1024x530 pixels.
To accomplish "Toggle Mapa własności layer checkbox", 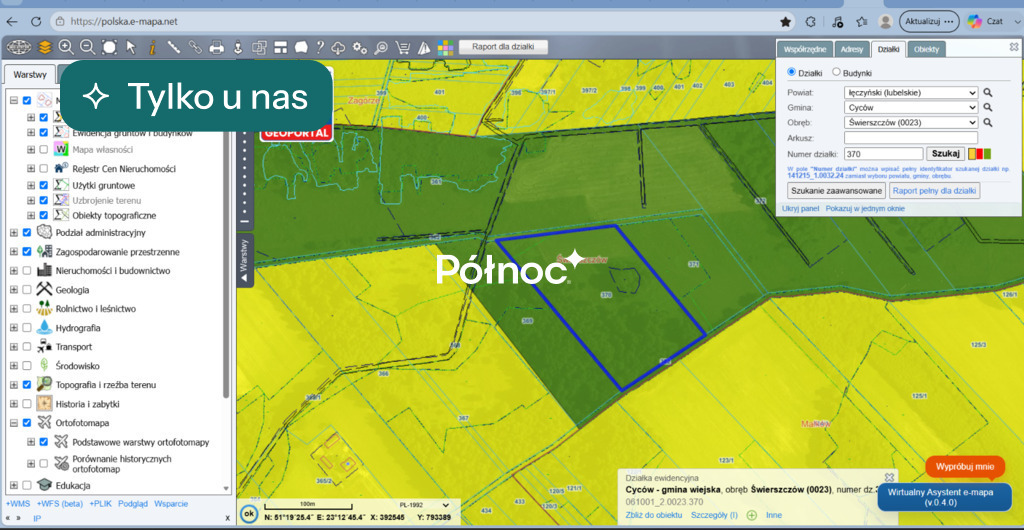I will point(44,149).
